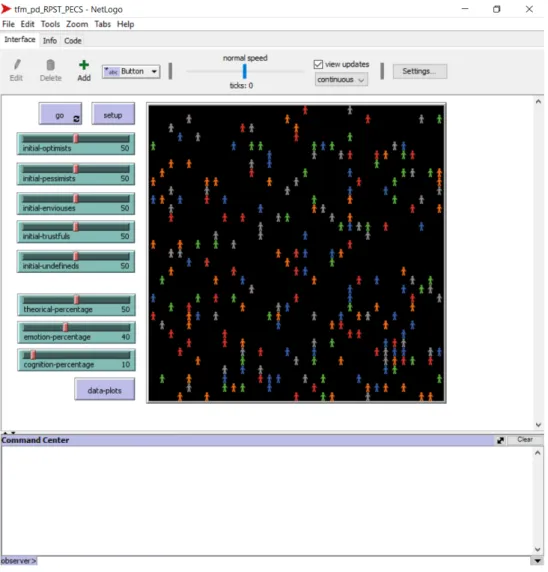
Task: Open the File menu
Action: tap(8, 24)
